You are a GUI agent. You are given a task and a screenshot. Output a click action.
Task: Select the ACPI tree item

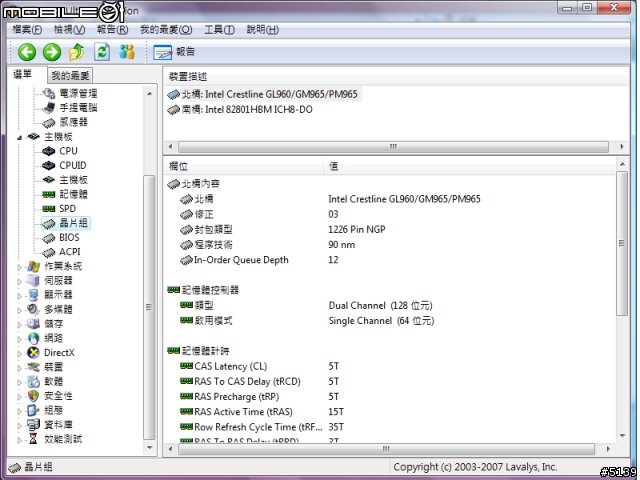(61, 252)
